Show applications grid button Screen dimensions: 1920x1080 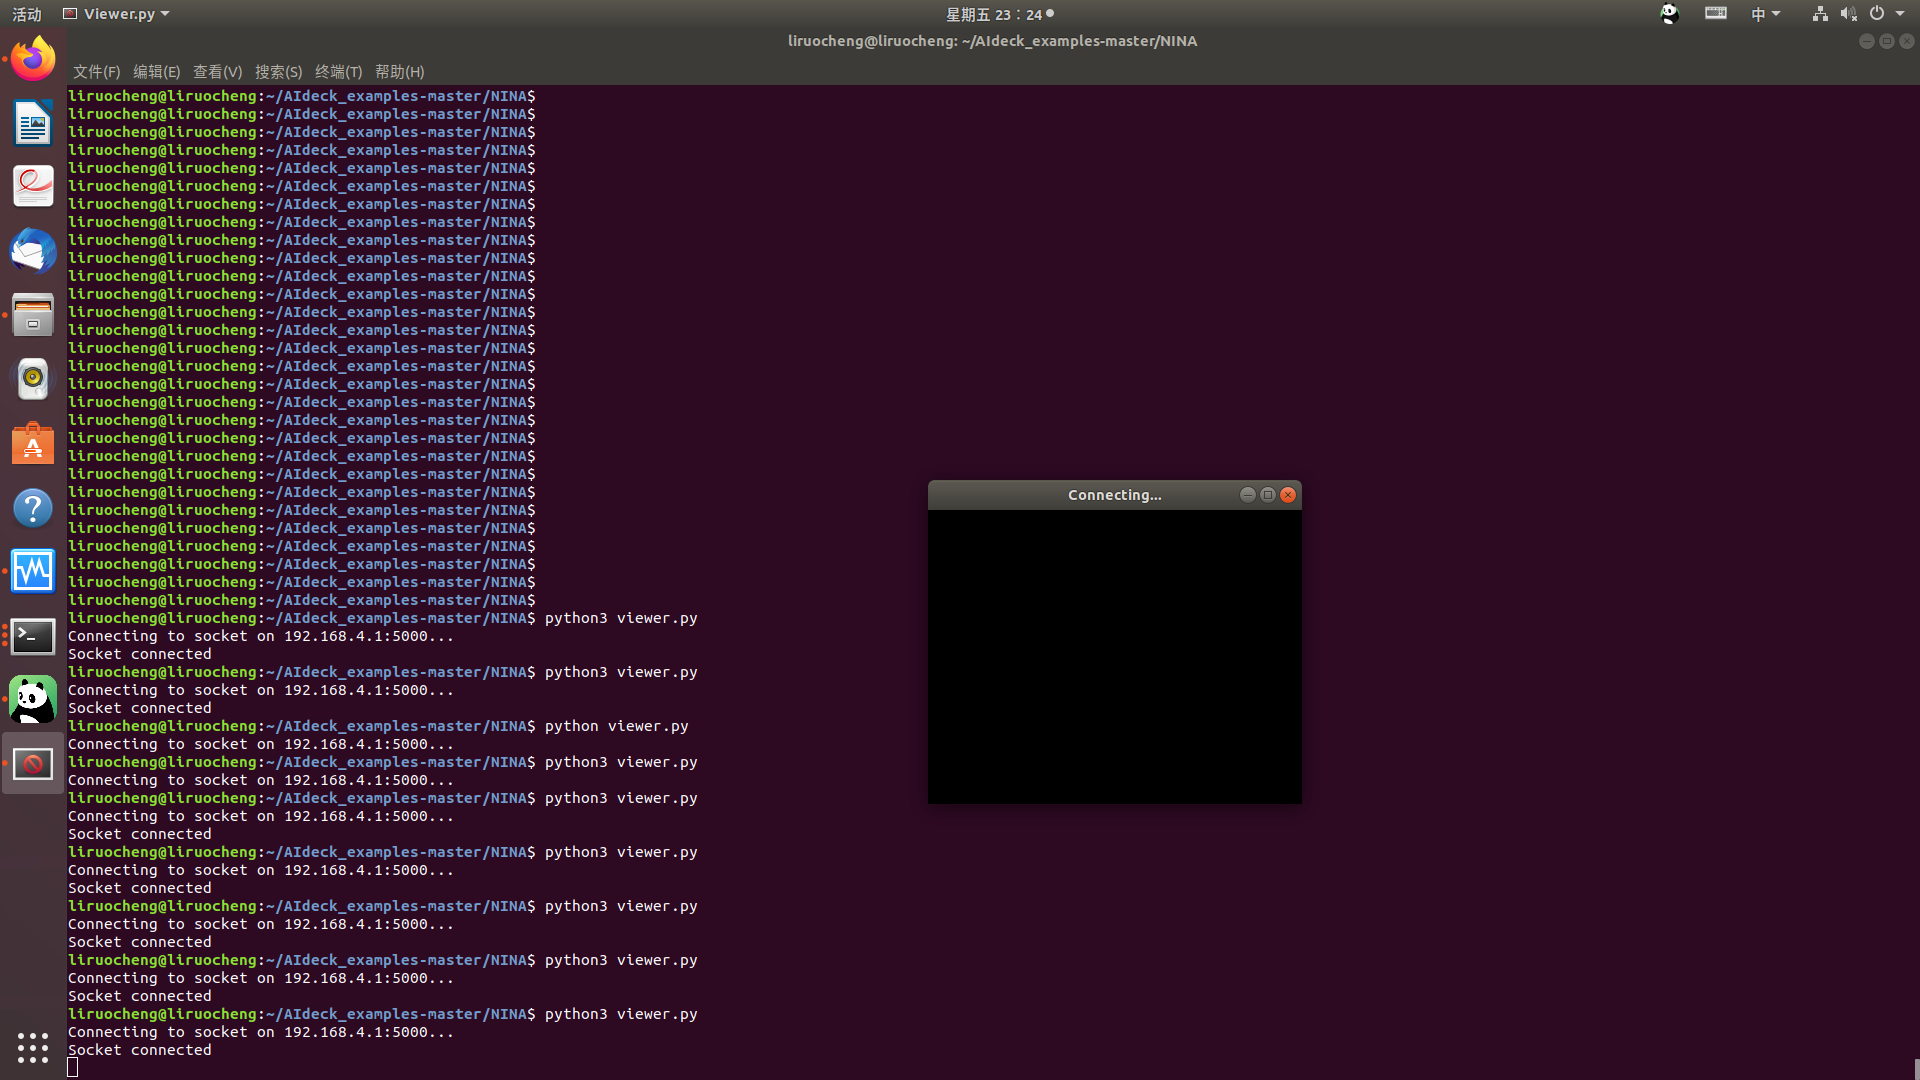click(33, 1047)
